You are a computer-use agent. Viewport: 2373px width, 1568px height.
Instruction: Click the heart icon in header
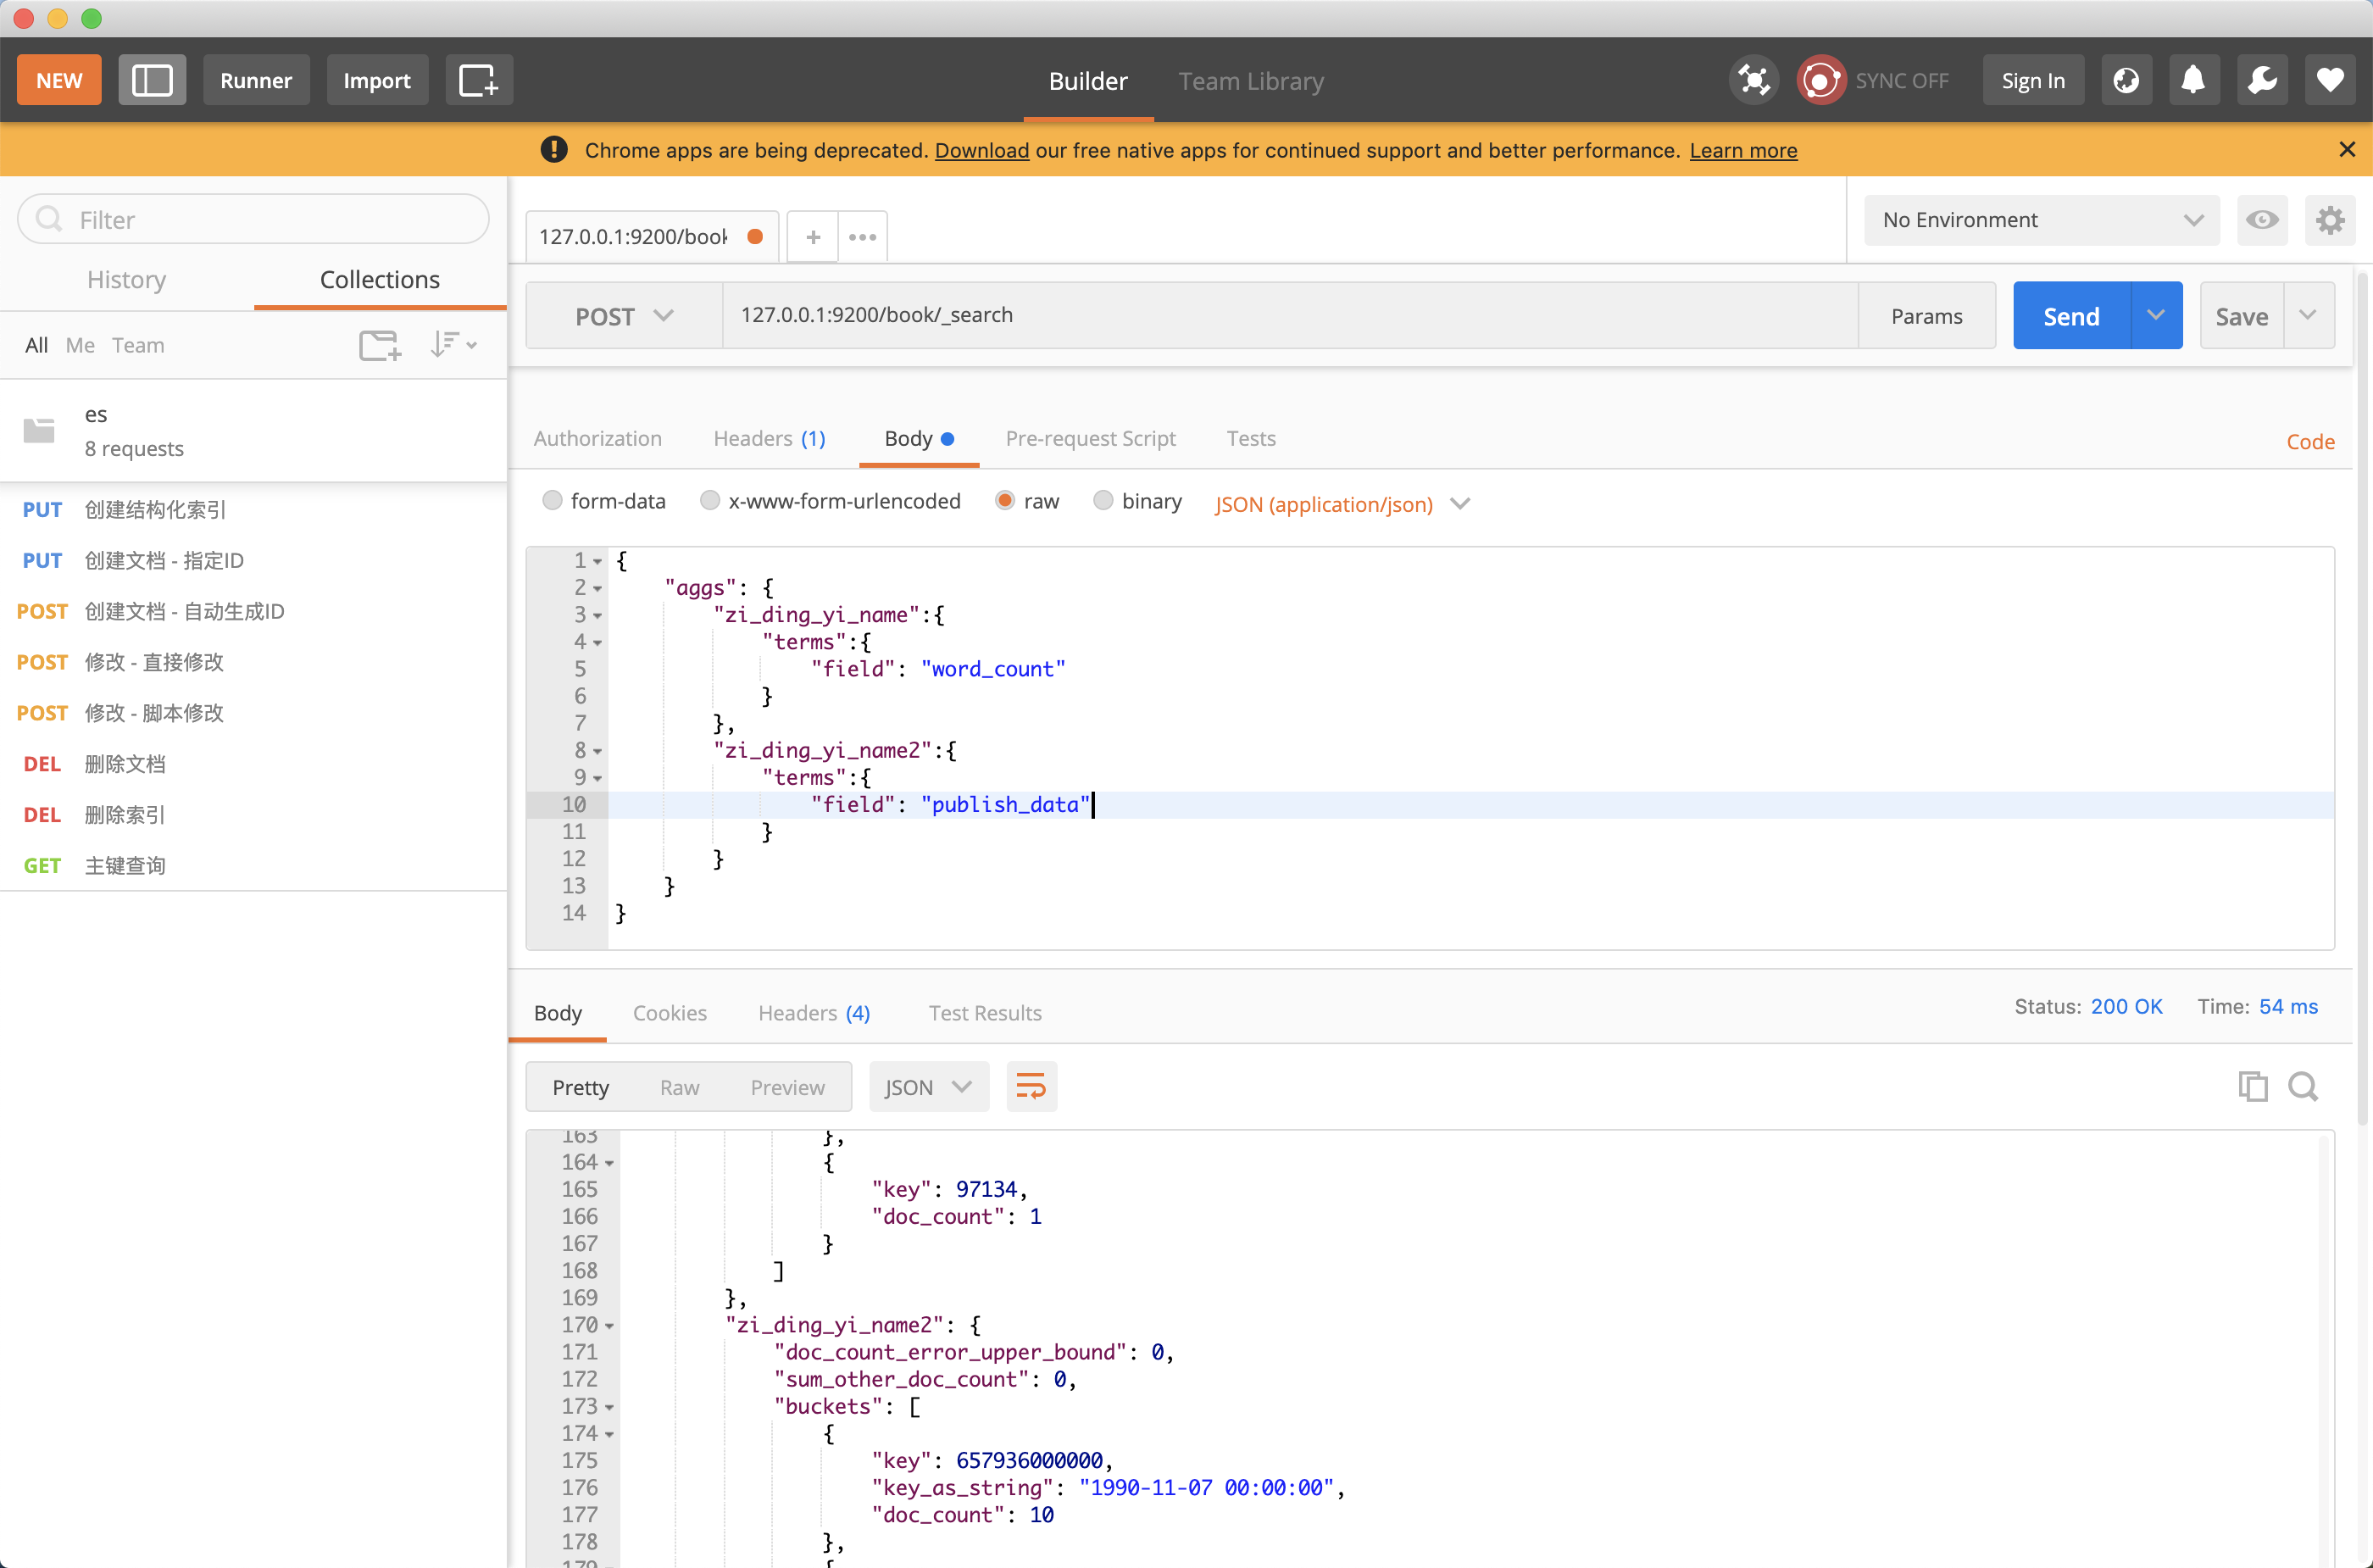(2331, 80)
